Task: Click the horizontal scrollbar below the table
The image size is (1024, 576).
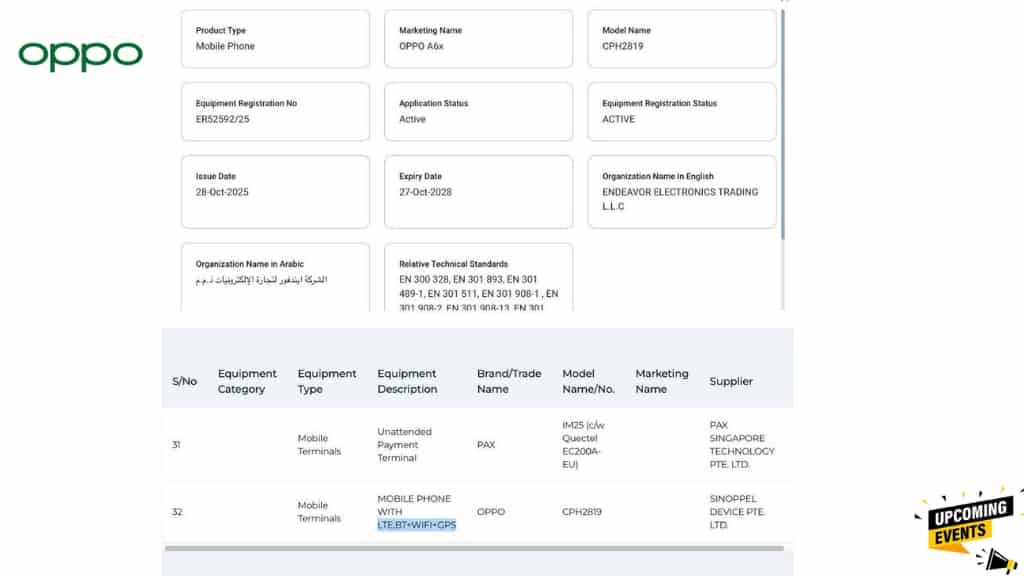Action: tap(474, 548)
